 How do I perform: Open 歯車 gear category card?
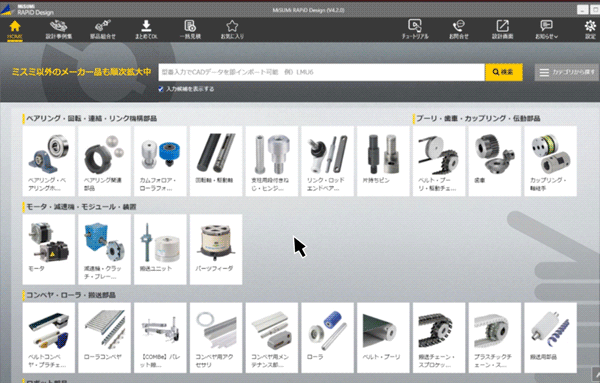coord(495,161)
